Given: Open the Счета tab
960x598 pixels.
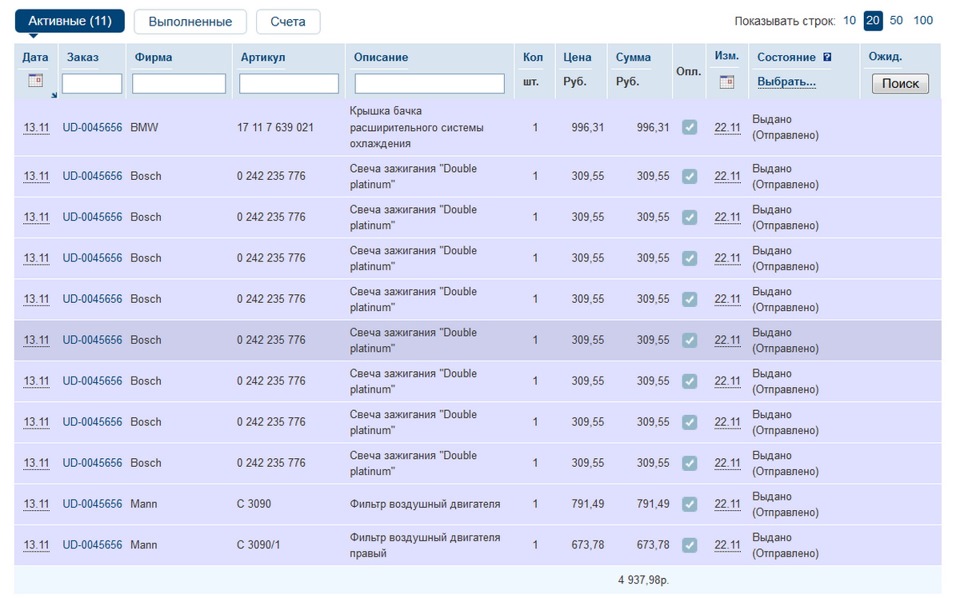Looking at the screenshot, I should tap(288, 22).
